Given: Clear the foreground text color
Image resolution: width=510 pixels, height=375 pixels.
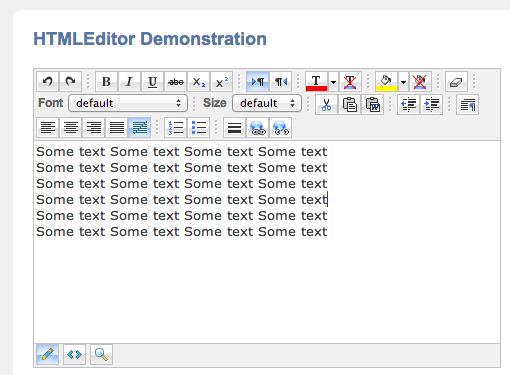Looking at the screenshot, I should tap(350, 81).
